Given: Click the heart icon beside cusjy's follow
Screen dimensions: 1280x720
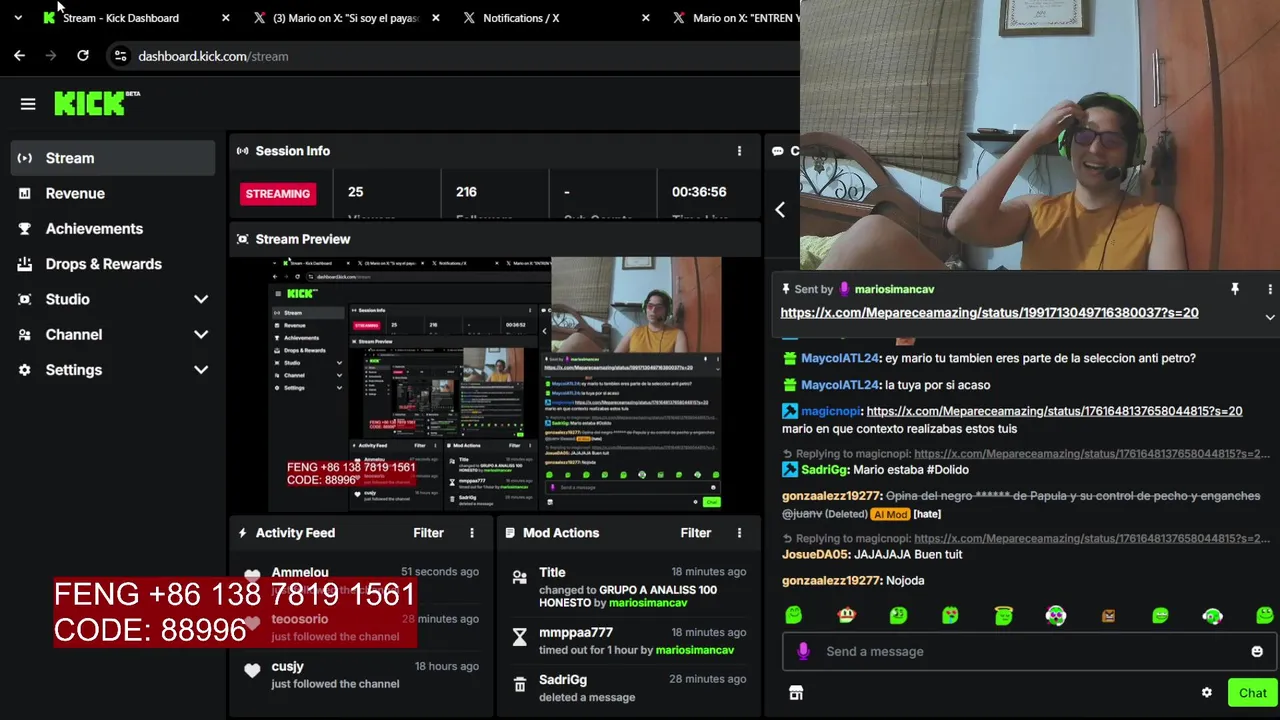Looking at the screenshot, I should (x=252, y=671).
